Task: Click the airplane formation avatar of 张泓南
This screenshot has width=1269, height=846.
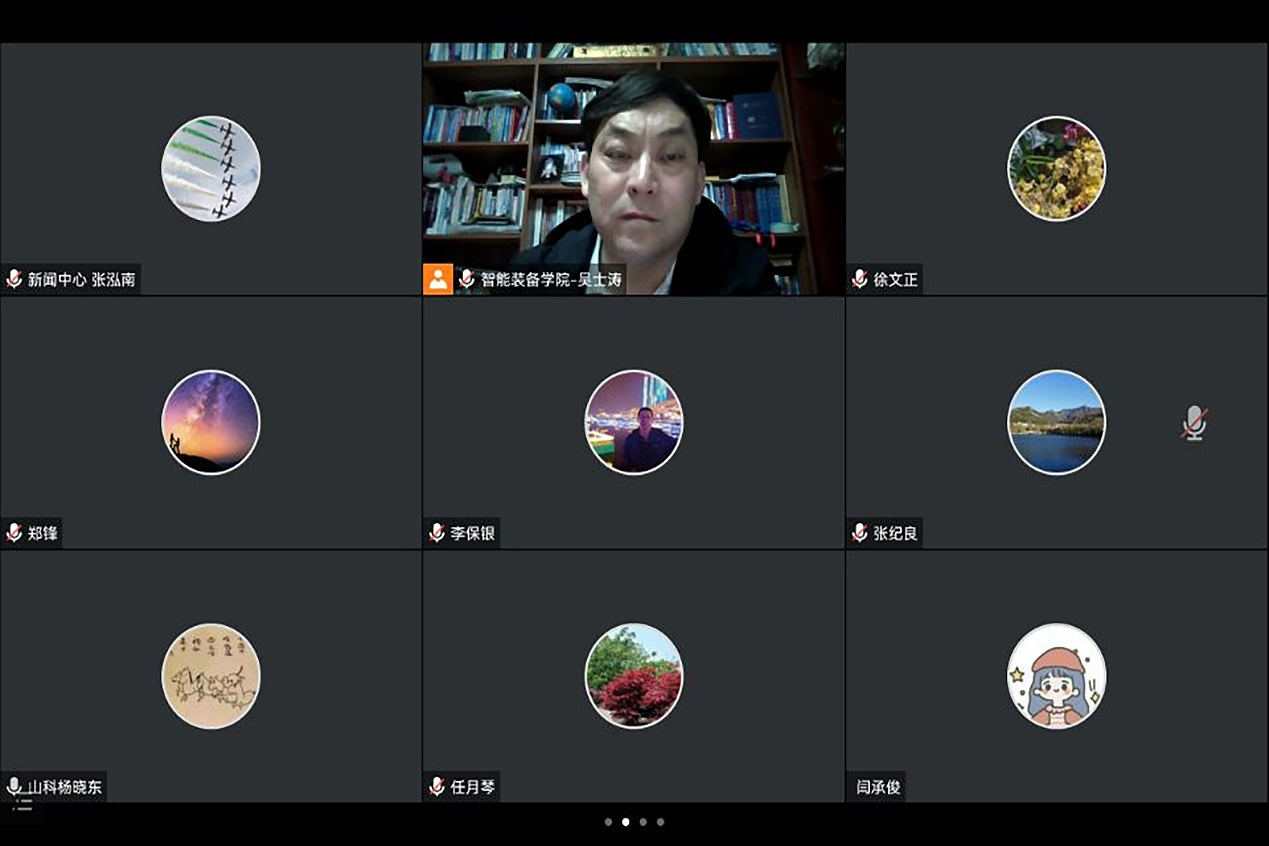Action: point(211,168)
